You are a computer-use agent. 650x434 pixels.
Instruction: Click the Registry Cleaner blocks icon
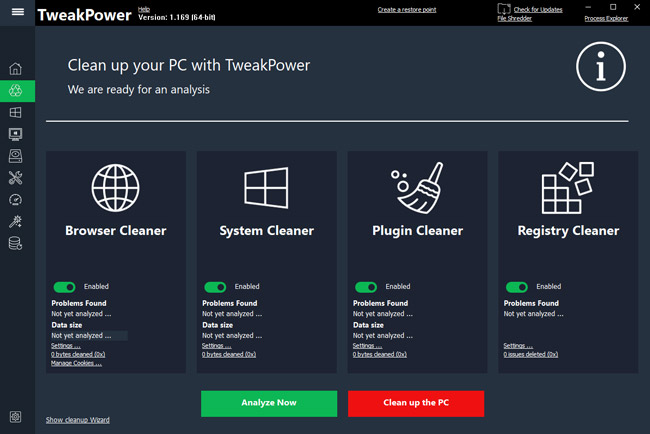pyautogui.click(x=568, y=188)
